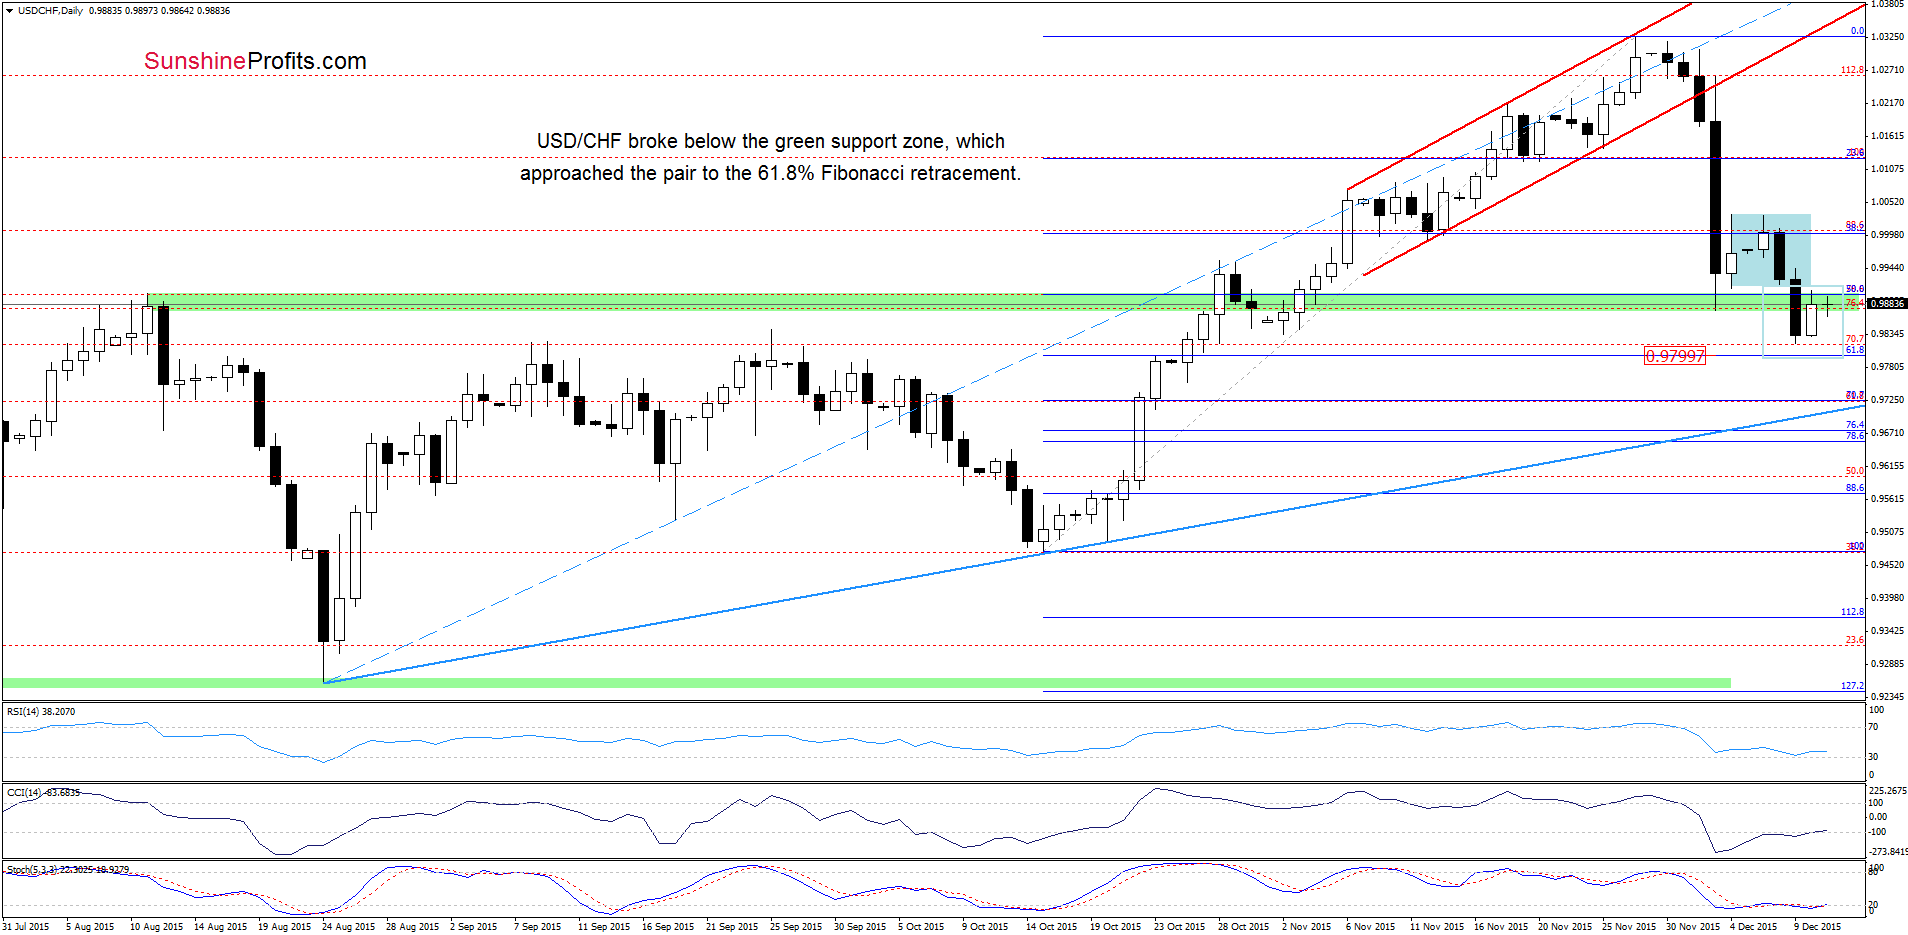The height and width of the screenshot is (935, 1908).
Task: Click the 7 Sep 2015 date label
Action: [x=537, y=927]
